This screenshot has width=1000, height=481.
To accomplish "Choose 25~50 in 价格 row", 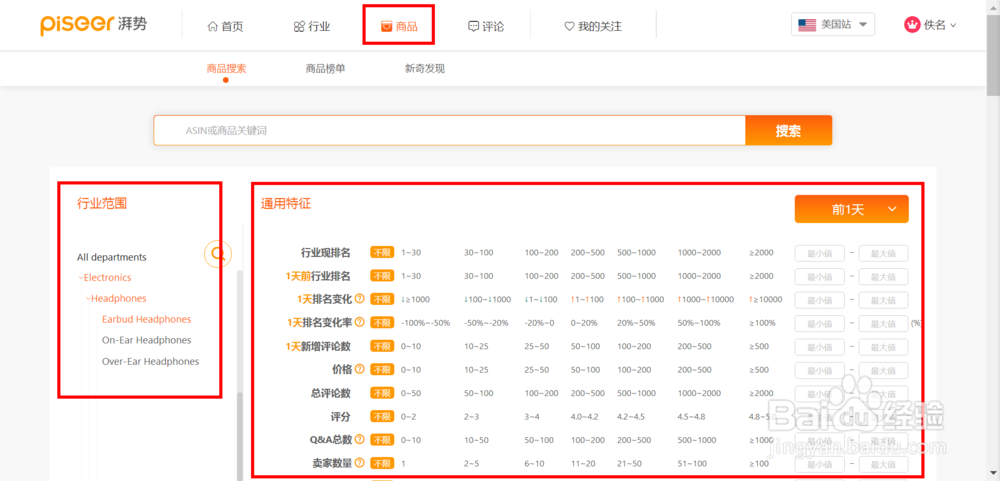I will tap(537, 369).
